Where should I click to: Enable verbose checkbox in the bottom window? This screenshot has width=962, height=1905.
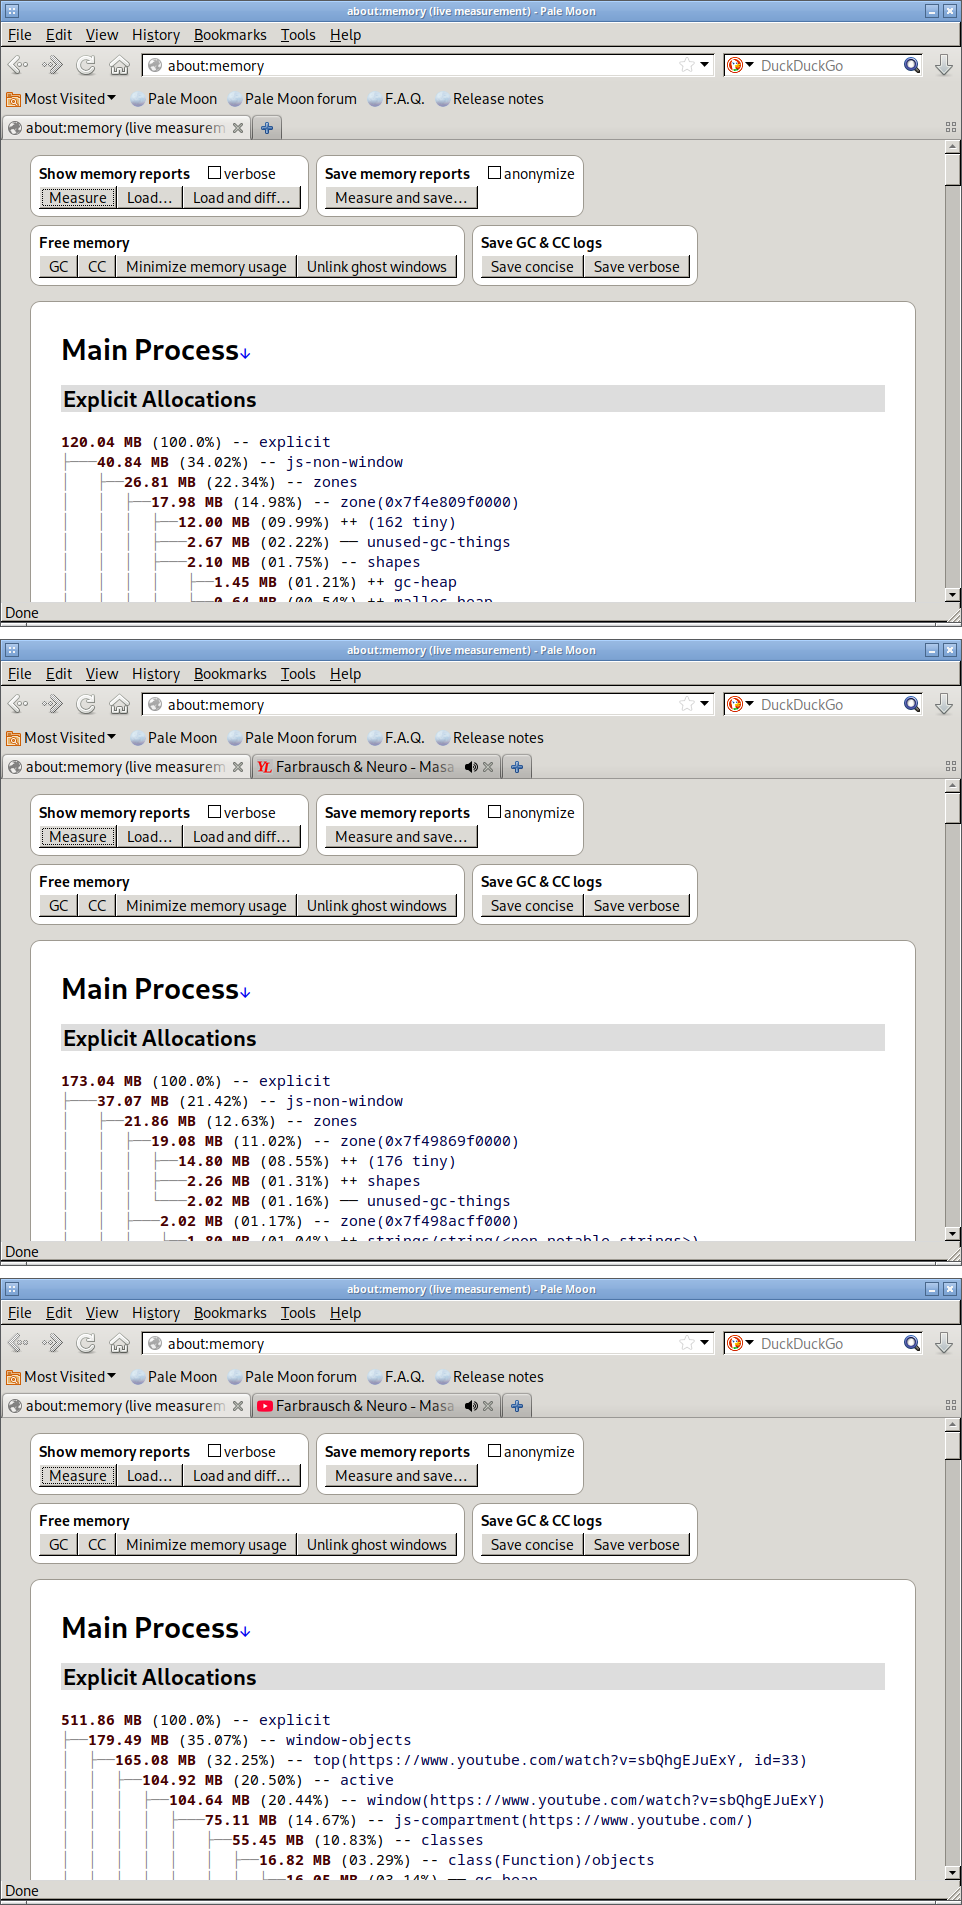point(214,1451)
